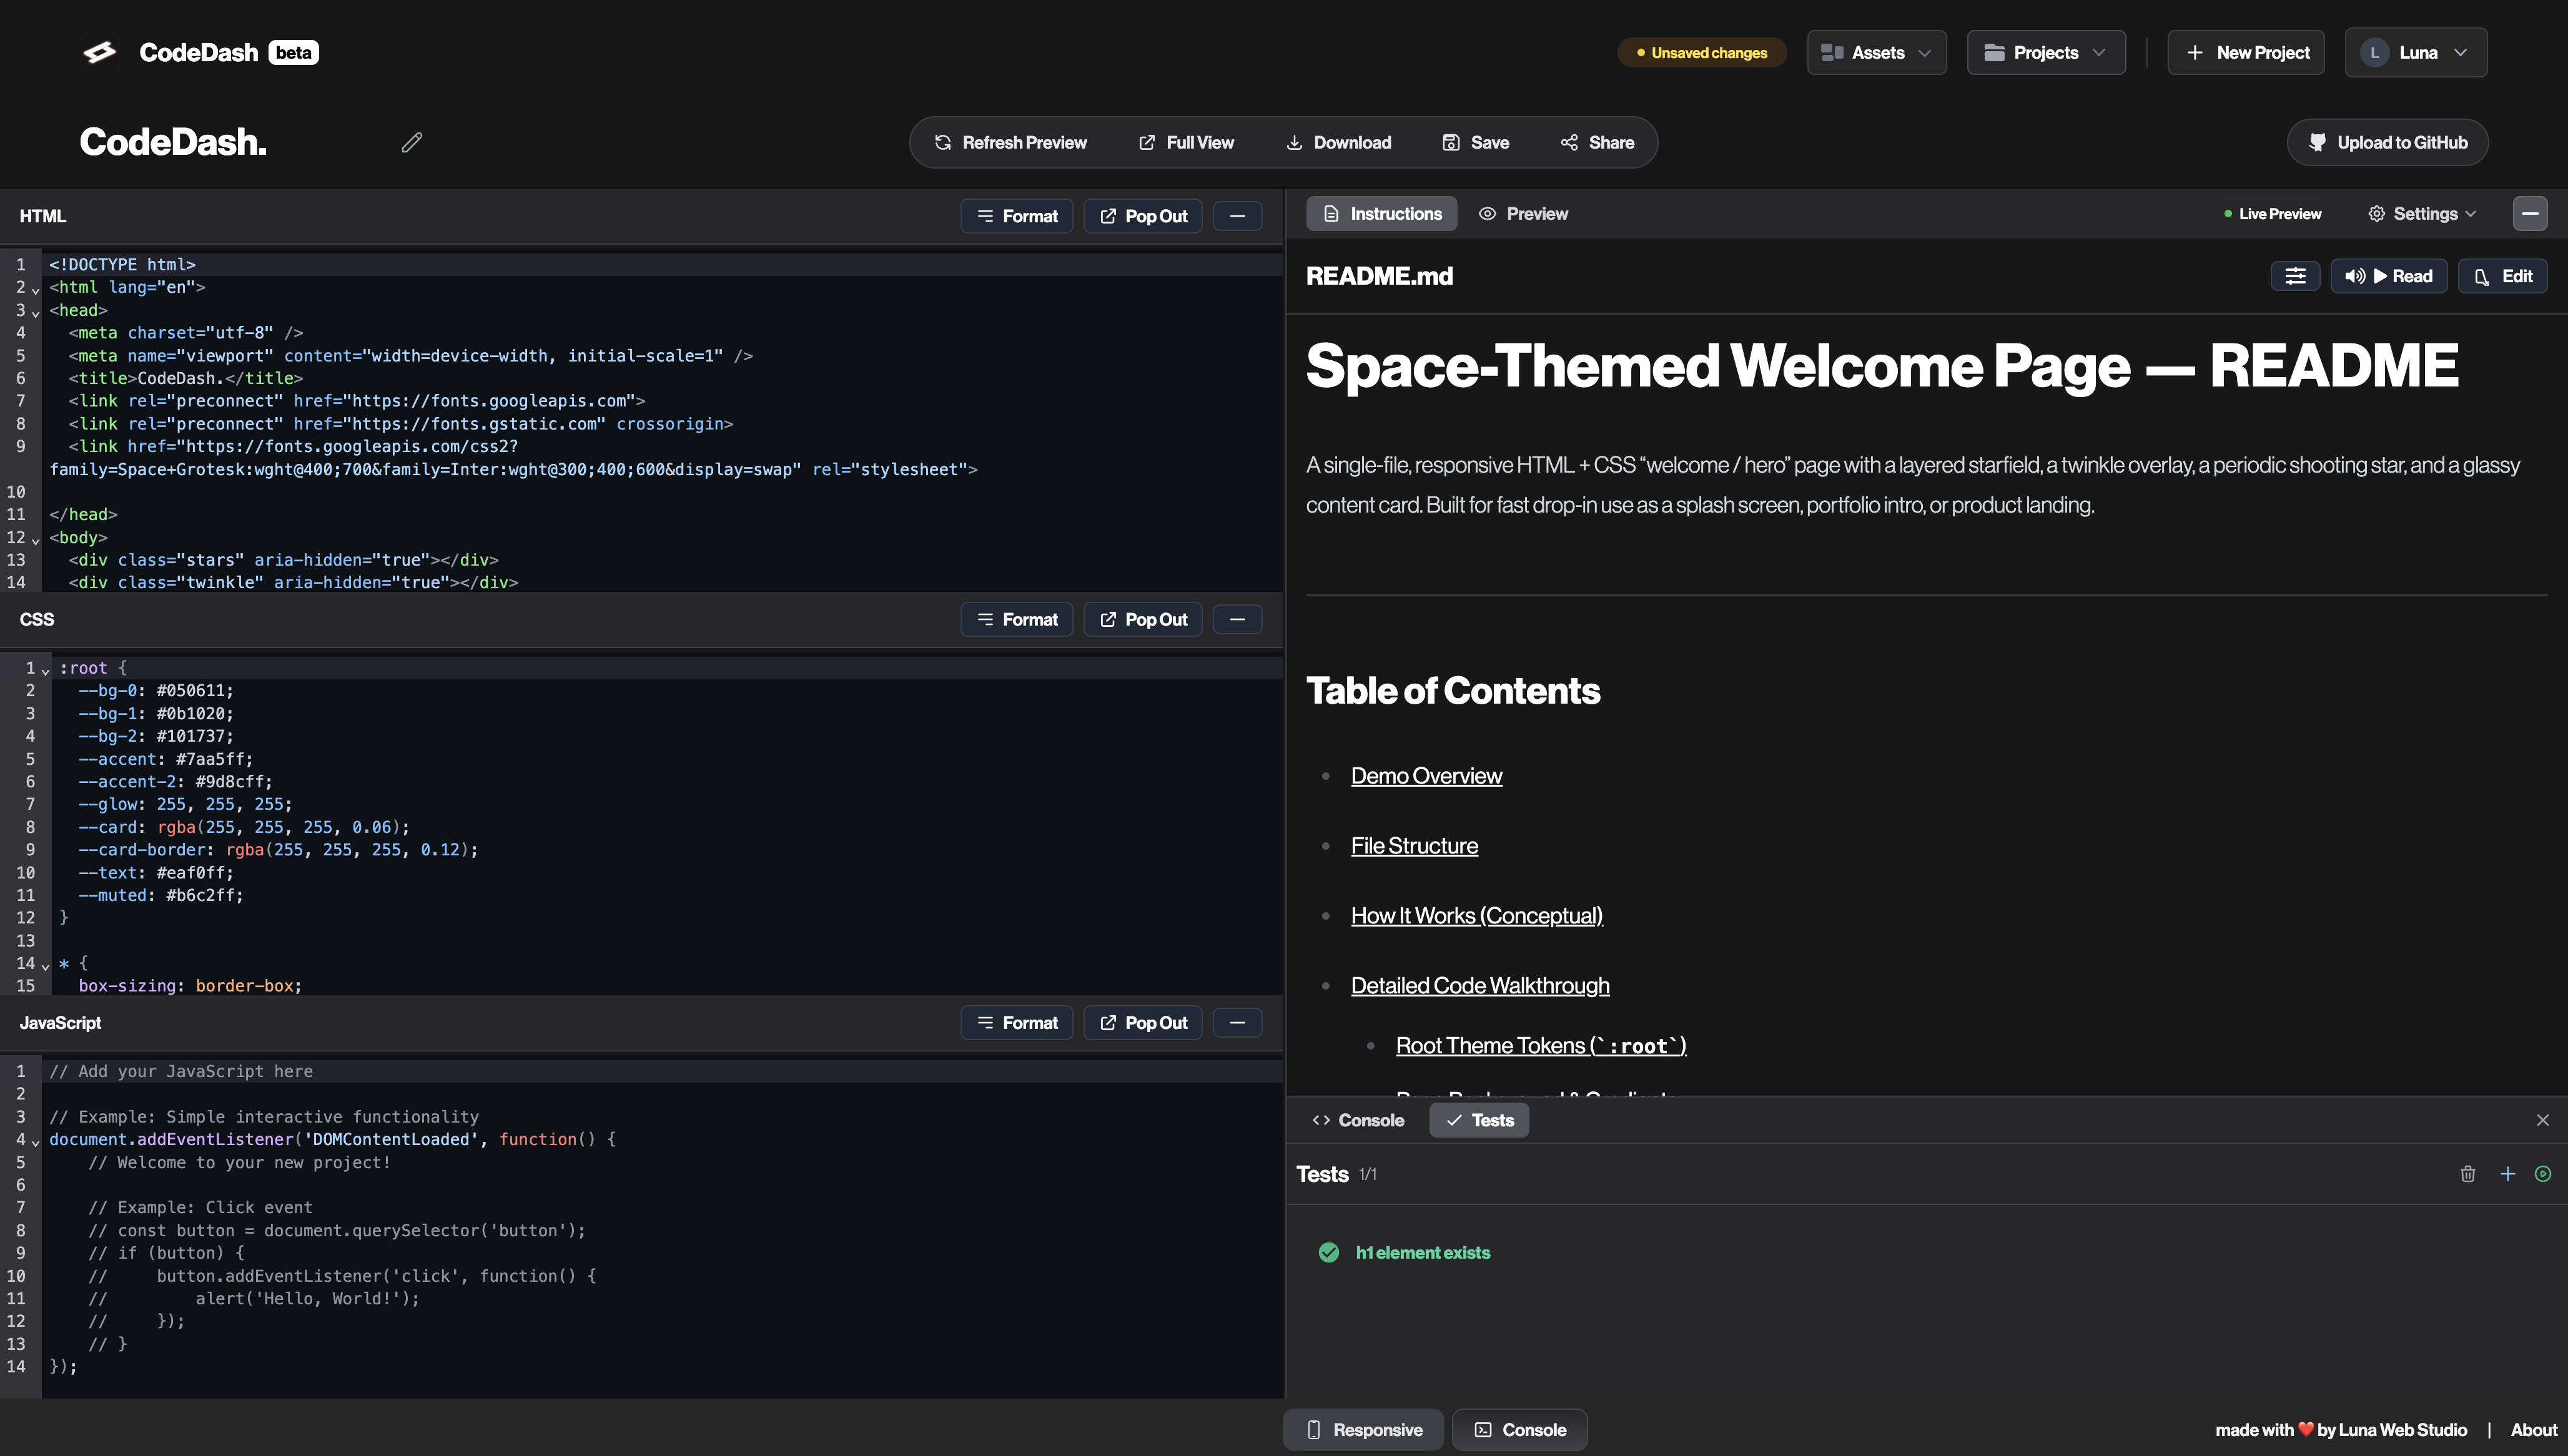
Task: Open README display settings with the sliders icon
Action: pos(2295,276)
